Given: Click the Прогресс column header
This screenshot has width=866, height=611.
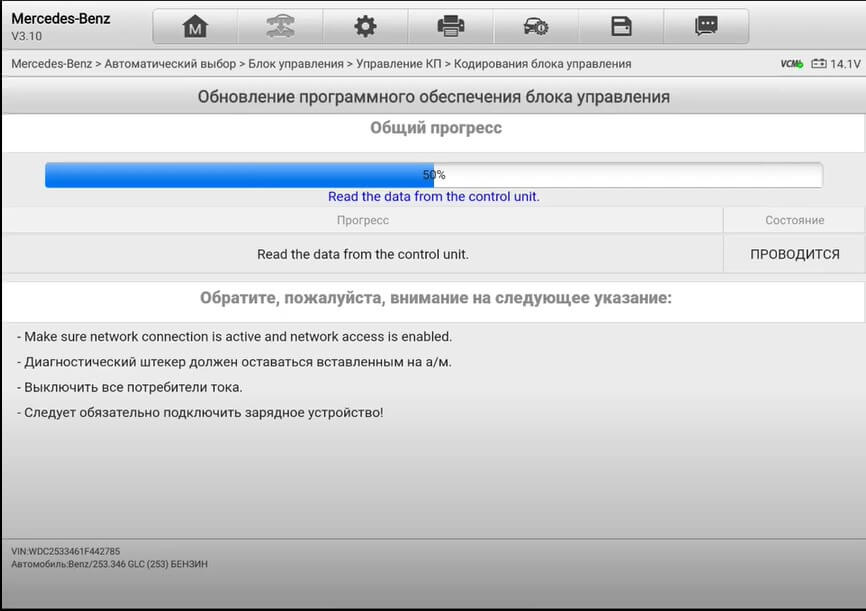Looking at the screenshot, I should tap(363, 220).
